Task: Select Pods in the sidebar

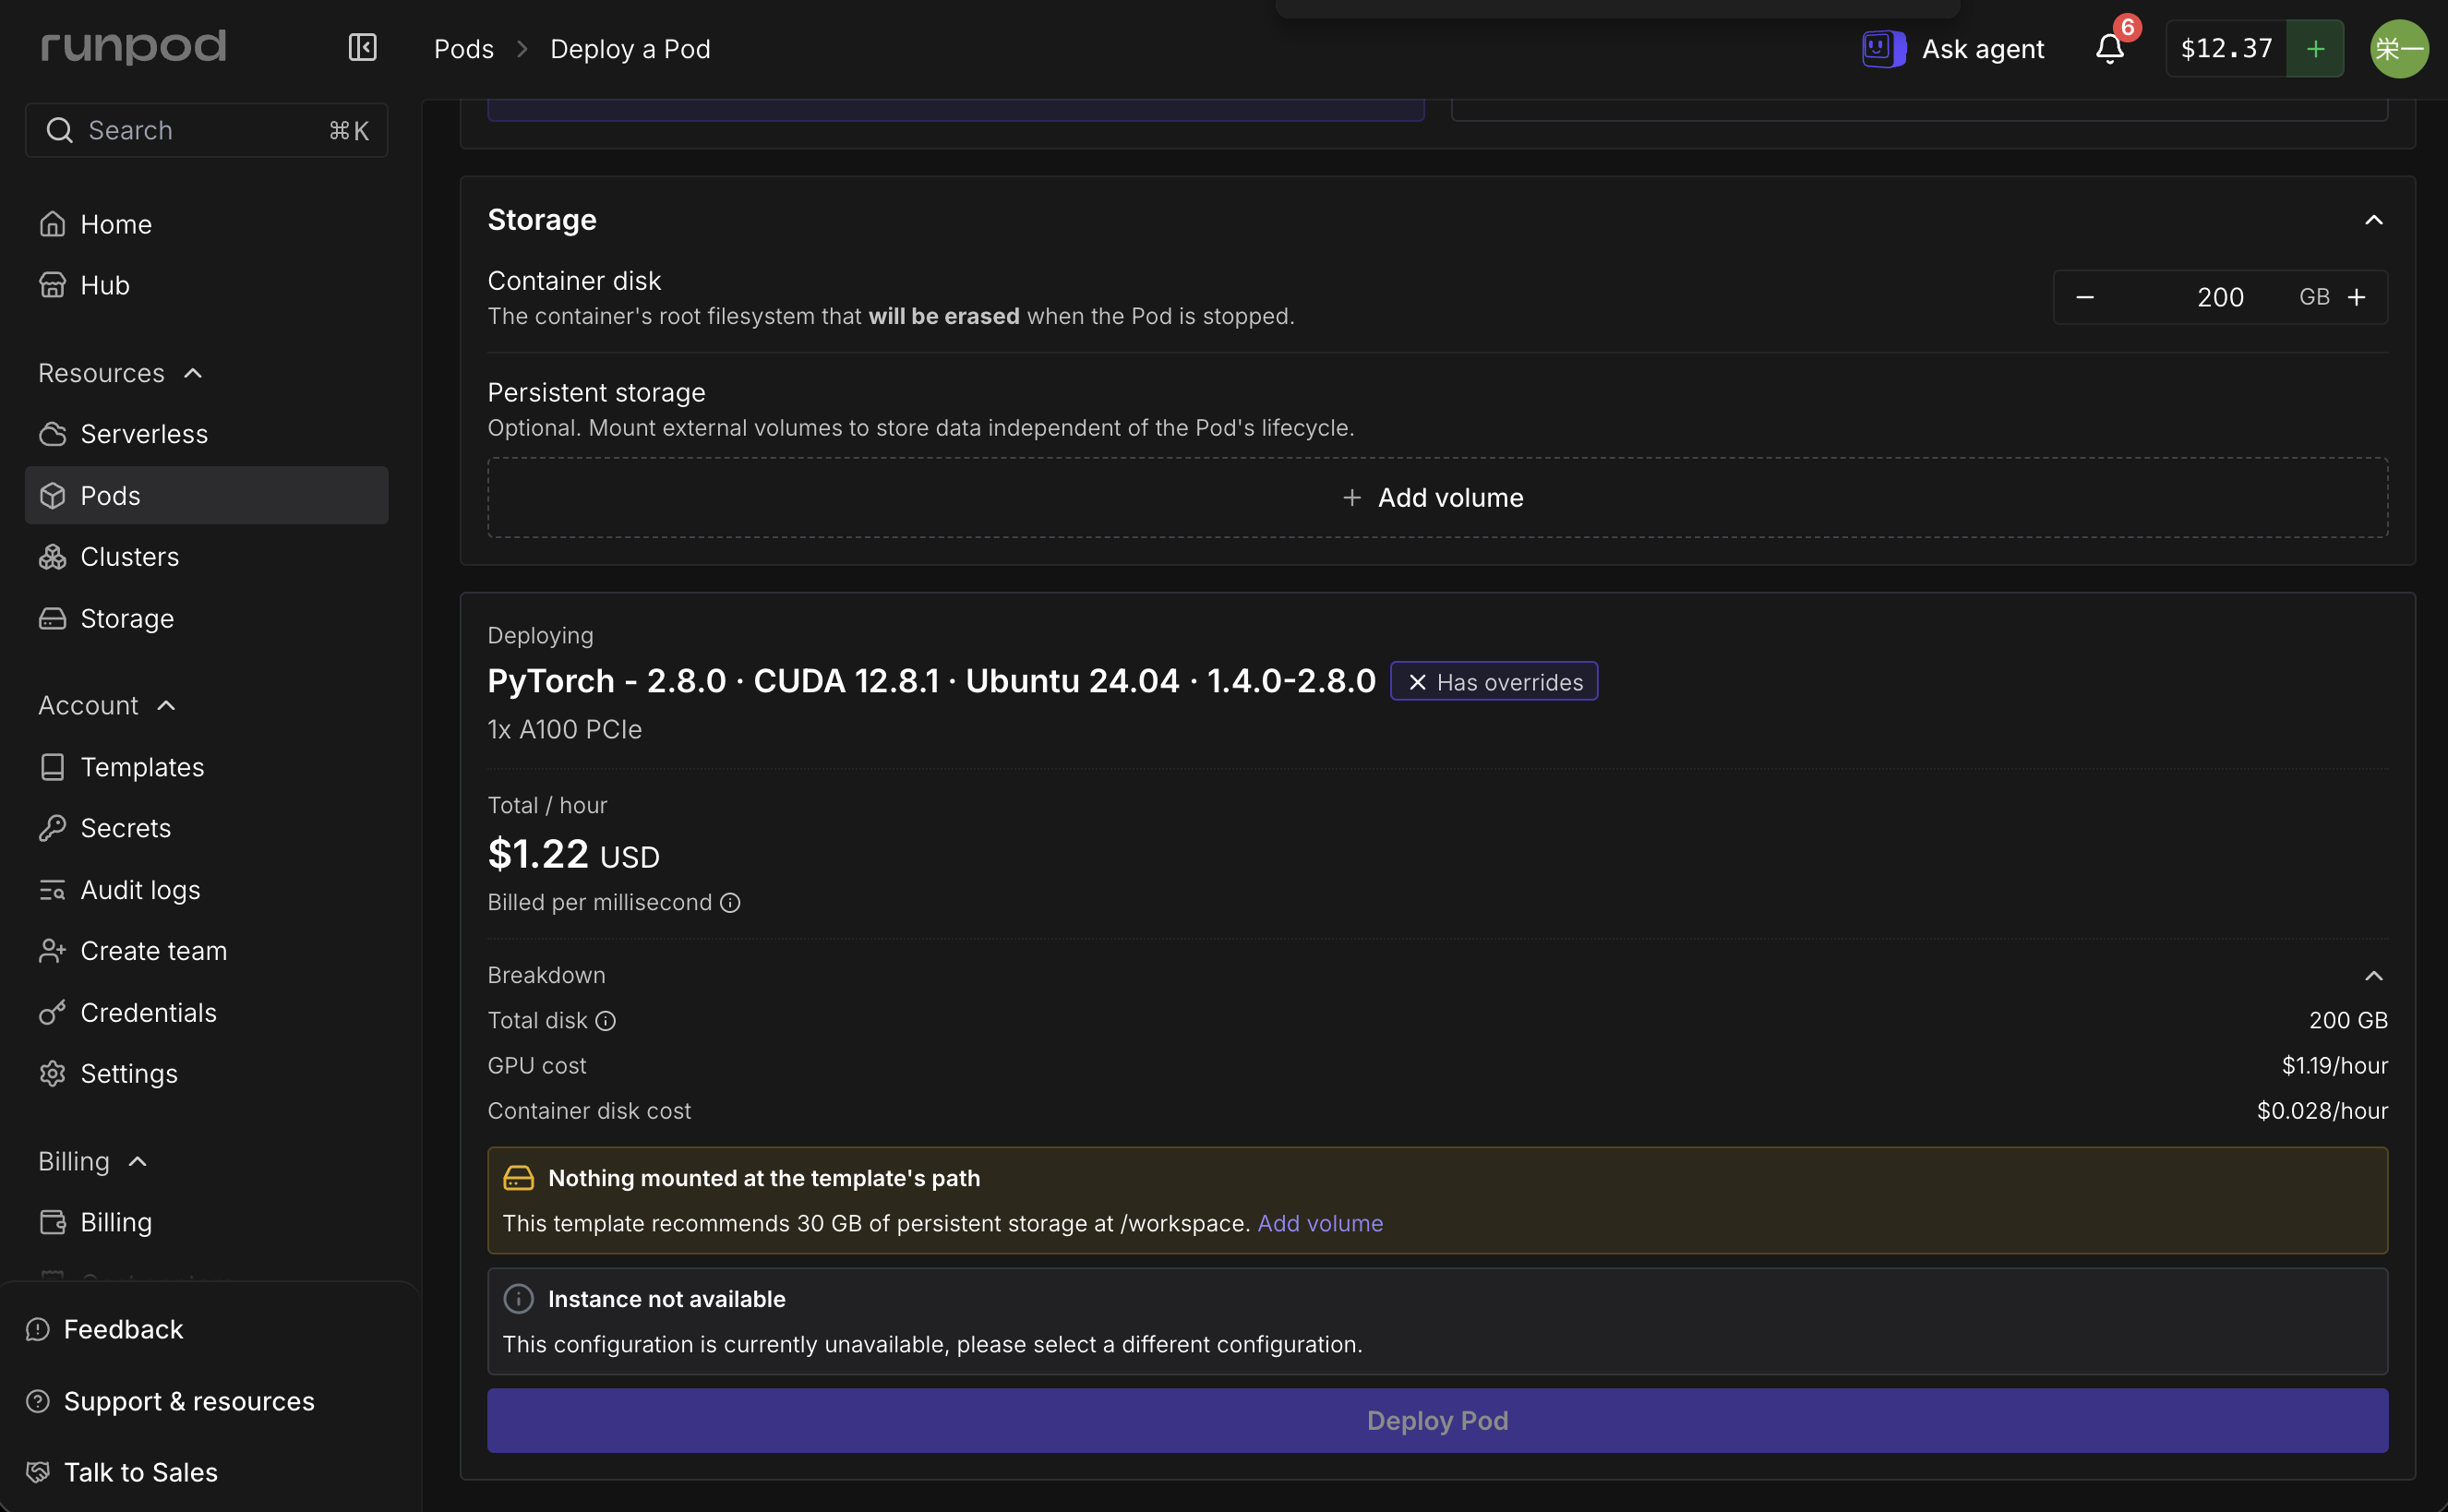Action: (x=206, y=495)
